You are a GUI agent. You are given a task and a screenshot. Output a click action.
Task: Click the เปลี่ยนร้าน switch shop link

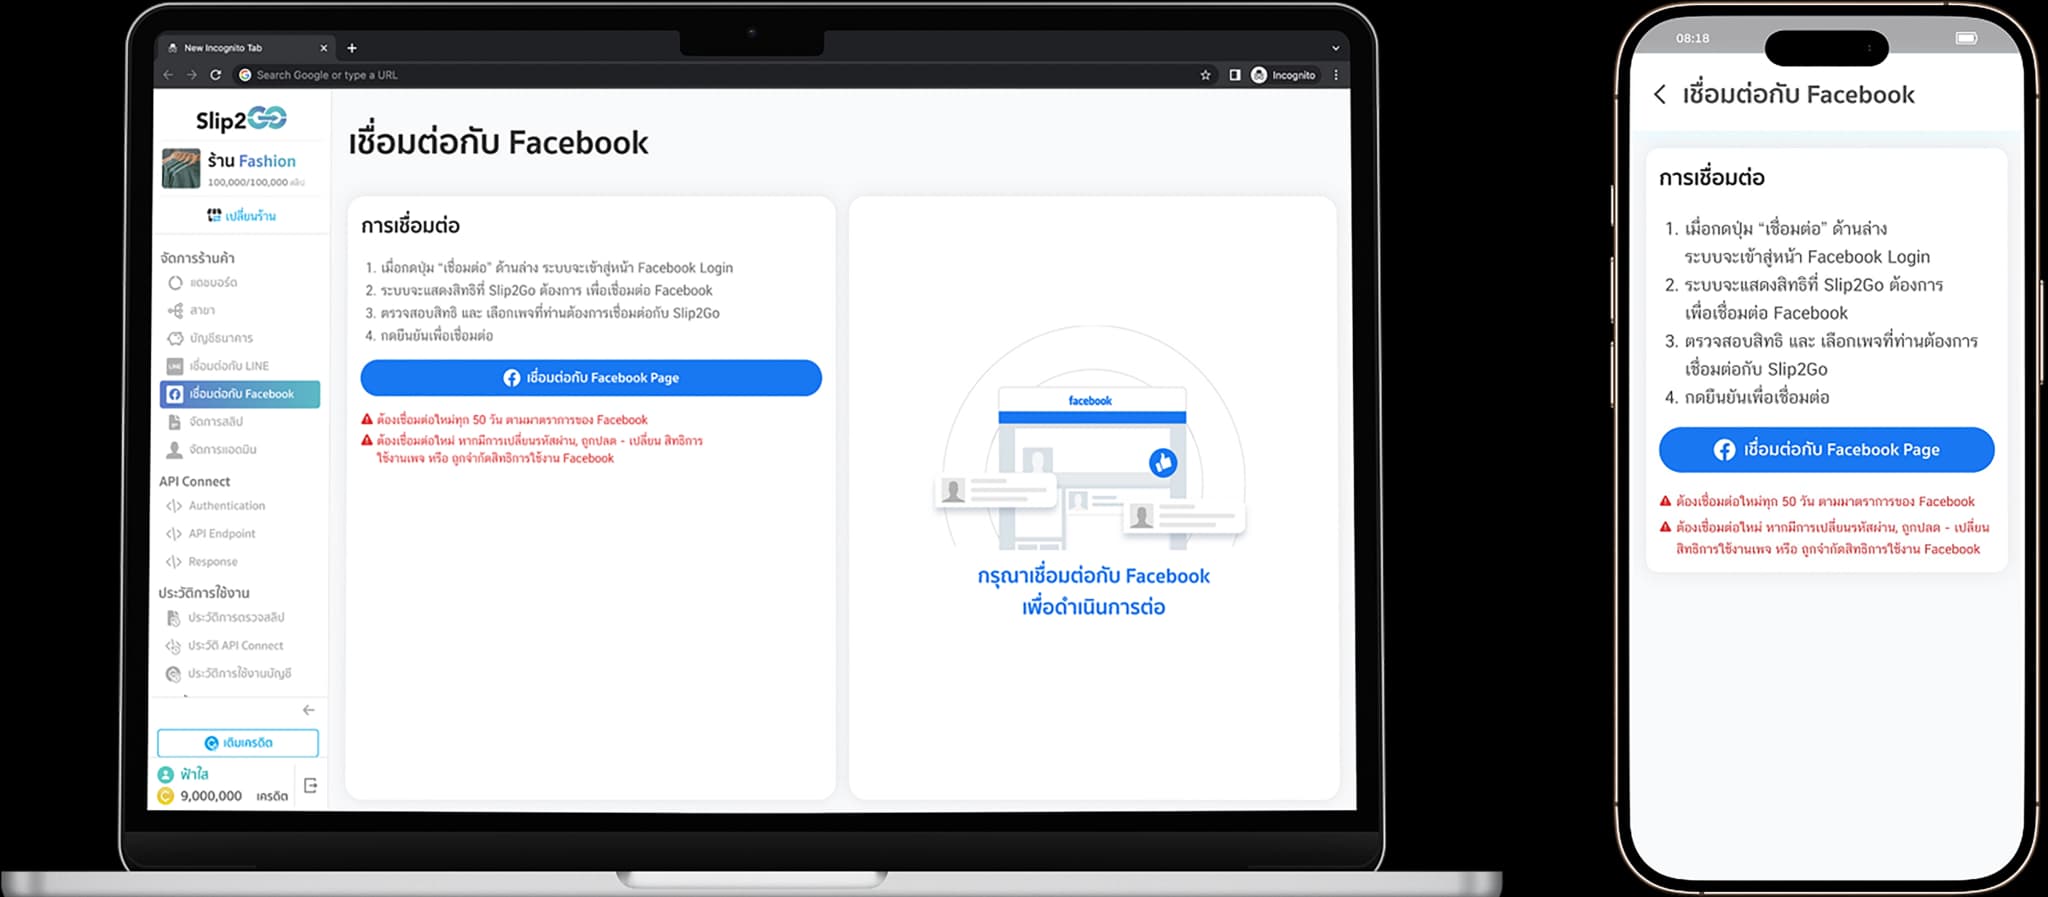tap(241, 216)
